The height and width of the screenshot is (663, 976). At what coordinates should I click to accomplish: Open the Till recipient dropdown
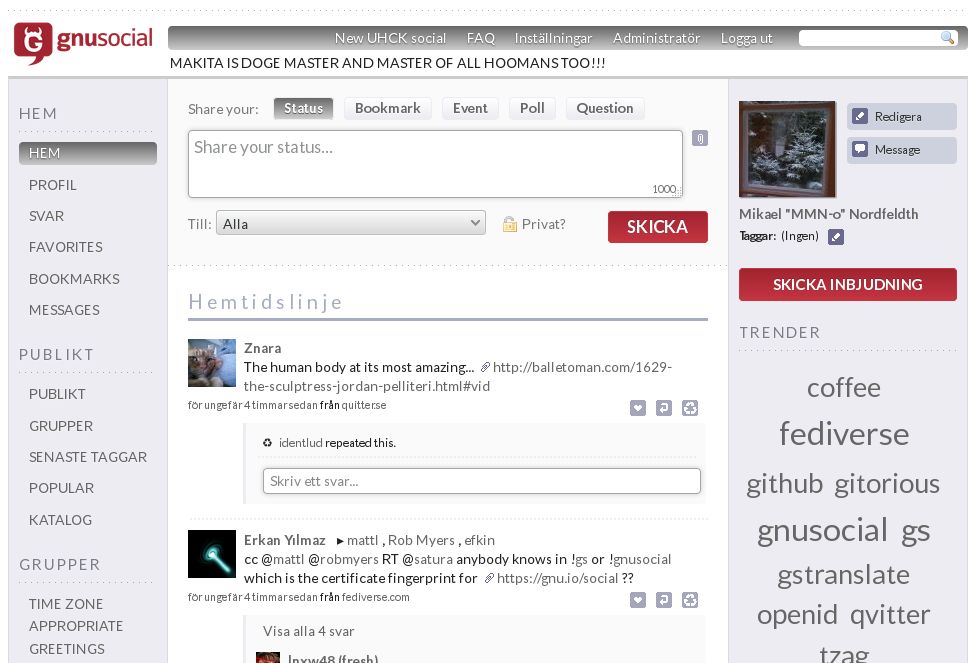coord(349,223)
